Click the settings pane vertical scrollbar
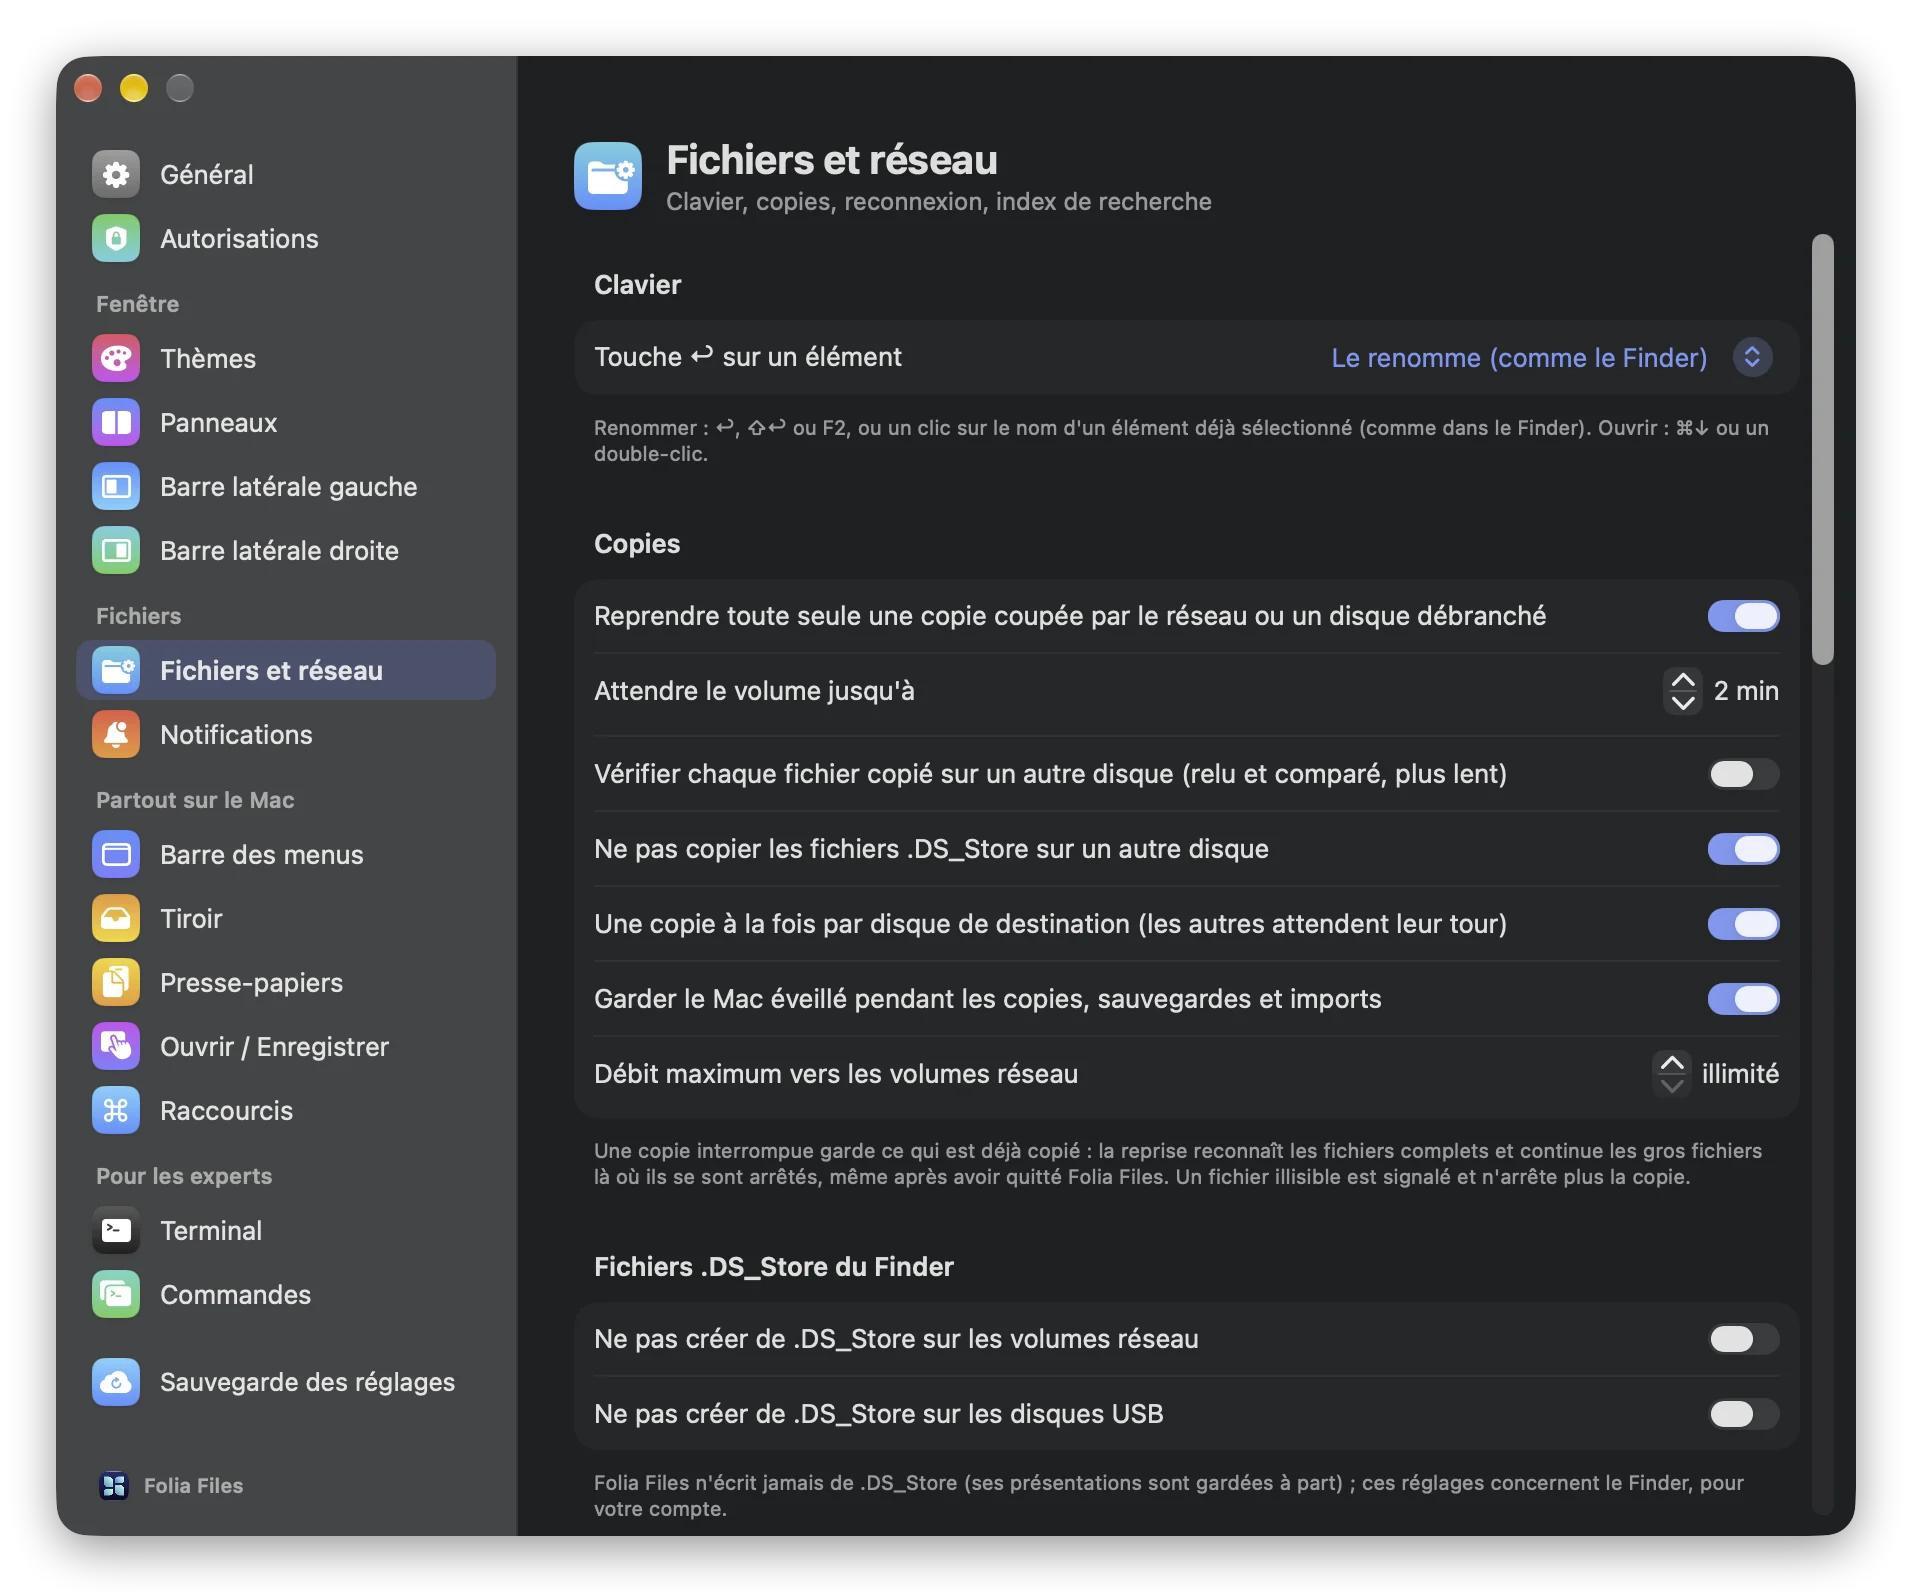The image size is (1912, 1592). pyautogui.click(x=1822, y=450)
